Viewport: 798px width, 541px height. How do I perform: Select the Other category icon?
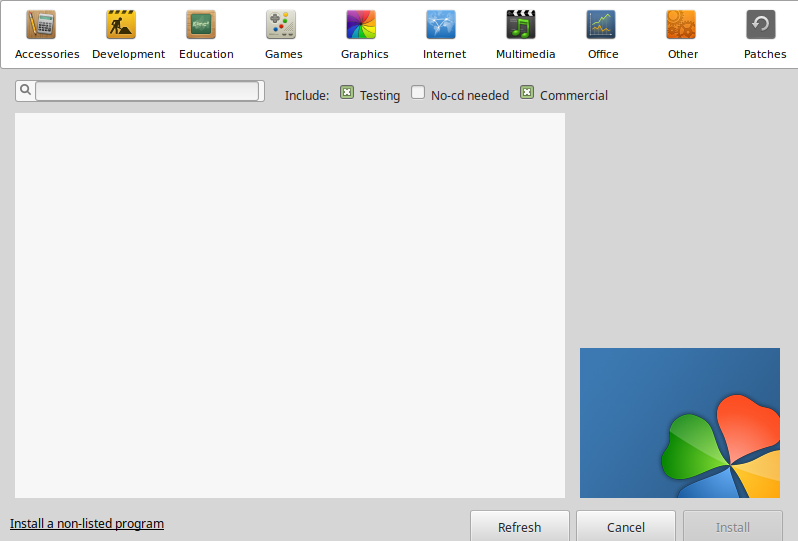pyautogui.click(x=681, y=24)
